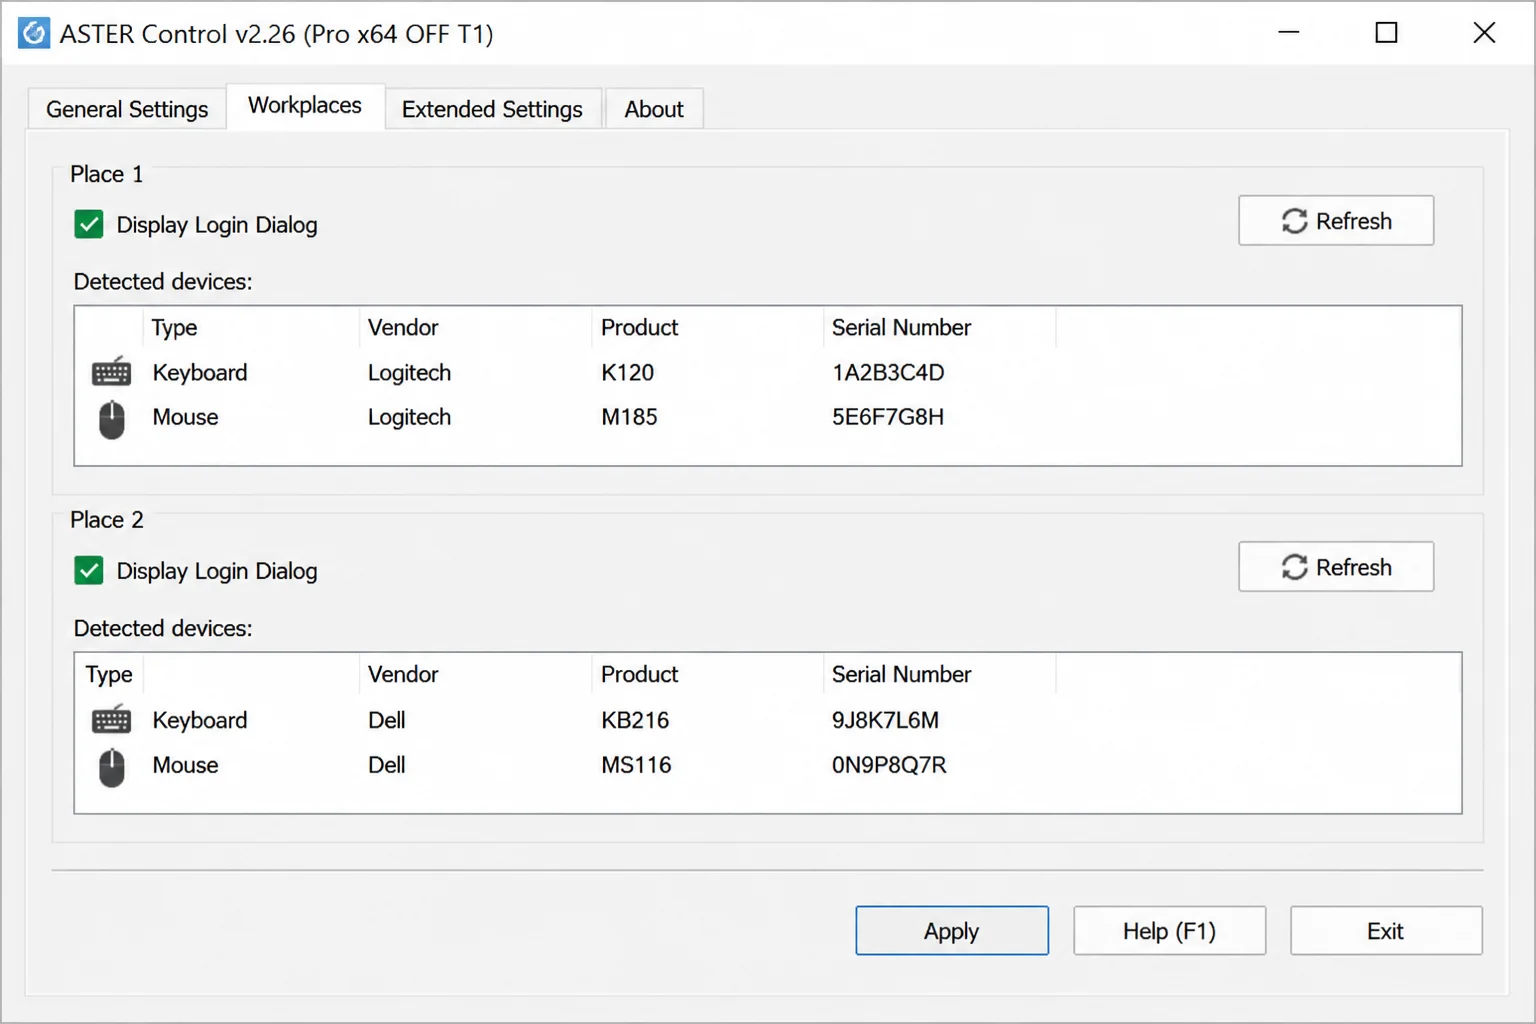The image size is (1536, 1024).
Task: Click Dell vendor cell in the MS116 row
Action: pos(386,765)
